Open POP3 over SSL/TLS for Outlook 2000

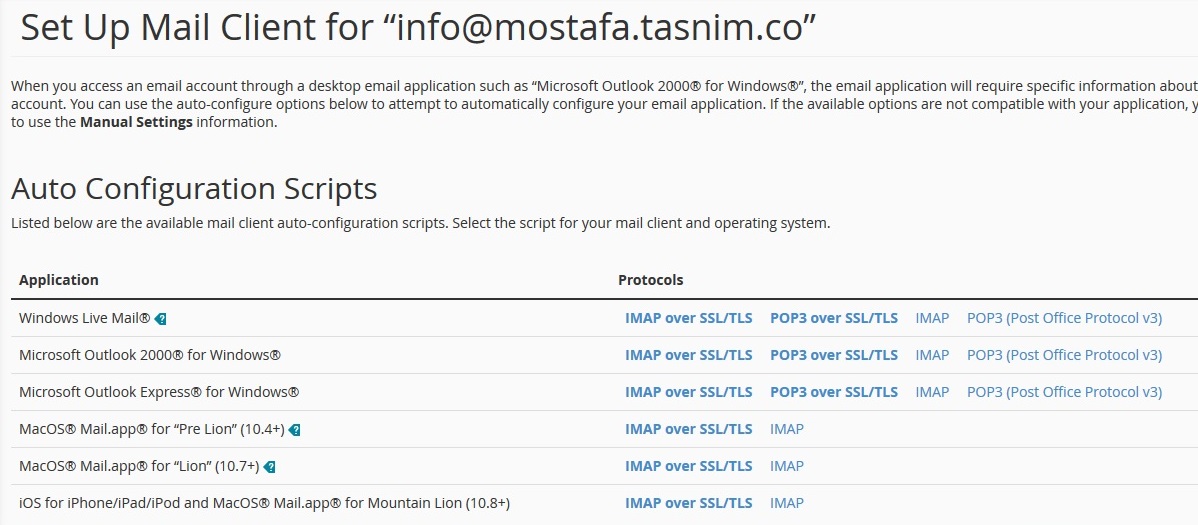pyautogui.click(x=833, y=355)
